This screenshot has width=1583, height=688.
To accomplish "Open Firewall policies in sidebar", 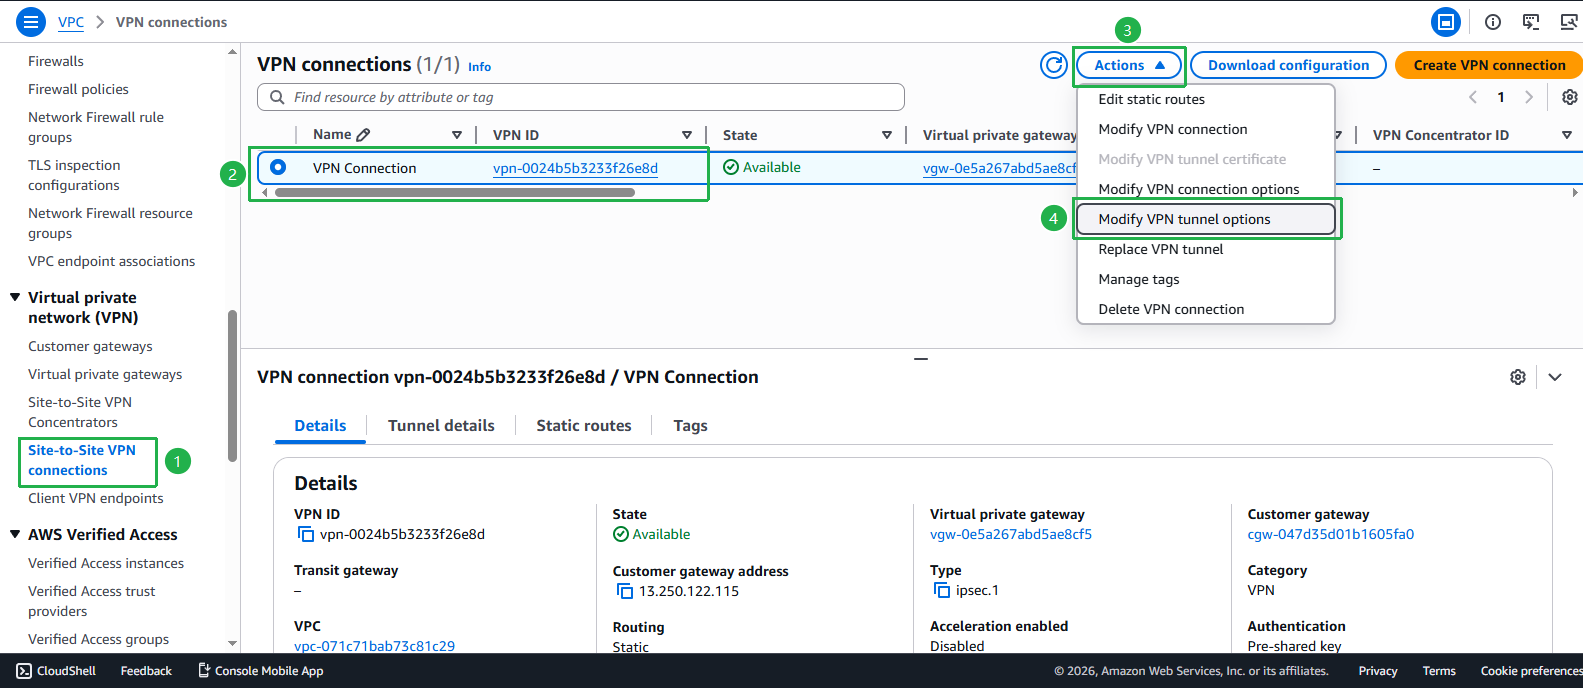I will tap(78, 89).
